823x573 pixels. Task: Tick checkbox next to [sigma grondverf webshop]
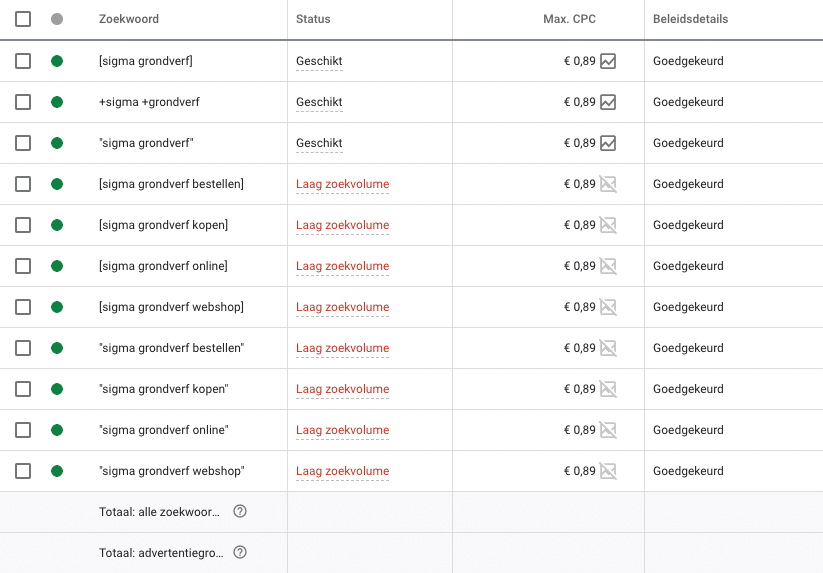click(23, 307)
